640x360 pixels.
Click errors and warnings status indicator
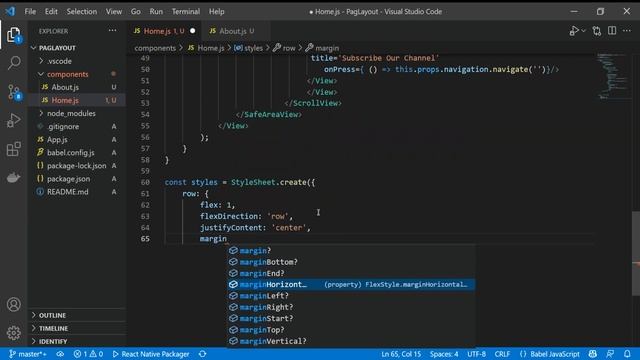(x=88, y=354)
